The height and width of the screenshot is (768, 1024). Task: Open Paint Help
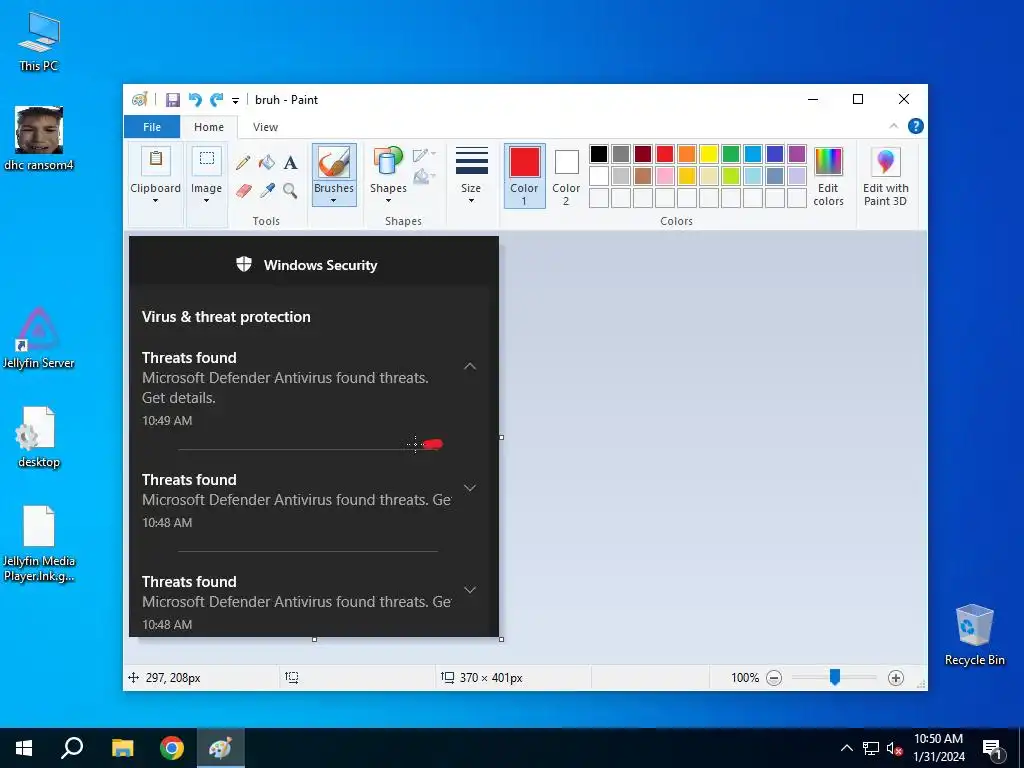pos(916,126)
